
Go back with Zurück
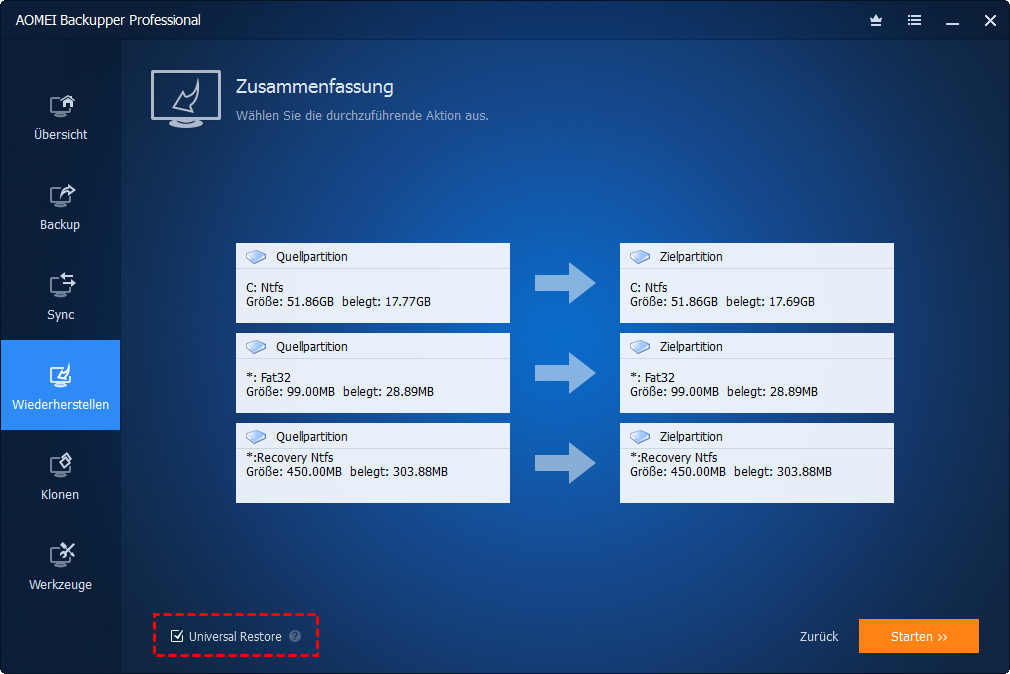[x=819, y=637]
